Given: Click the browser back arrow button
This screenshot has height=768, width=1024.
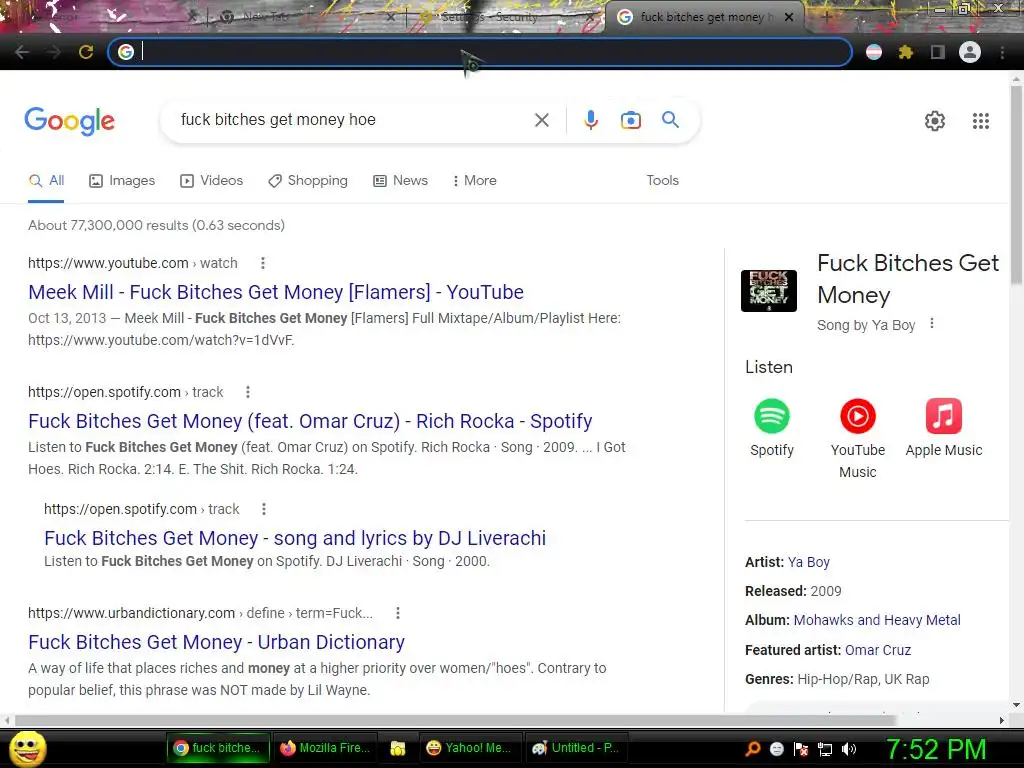Looking at the screenshot, I should point(22,52).
